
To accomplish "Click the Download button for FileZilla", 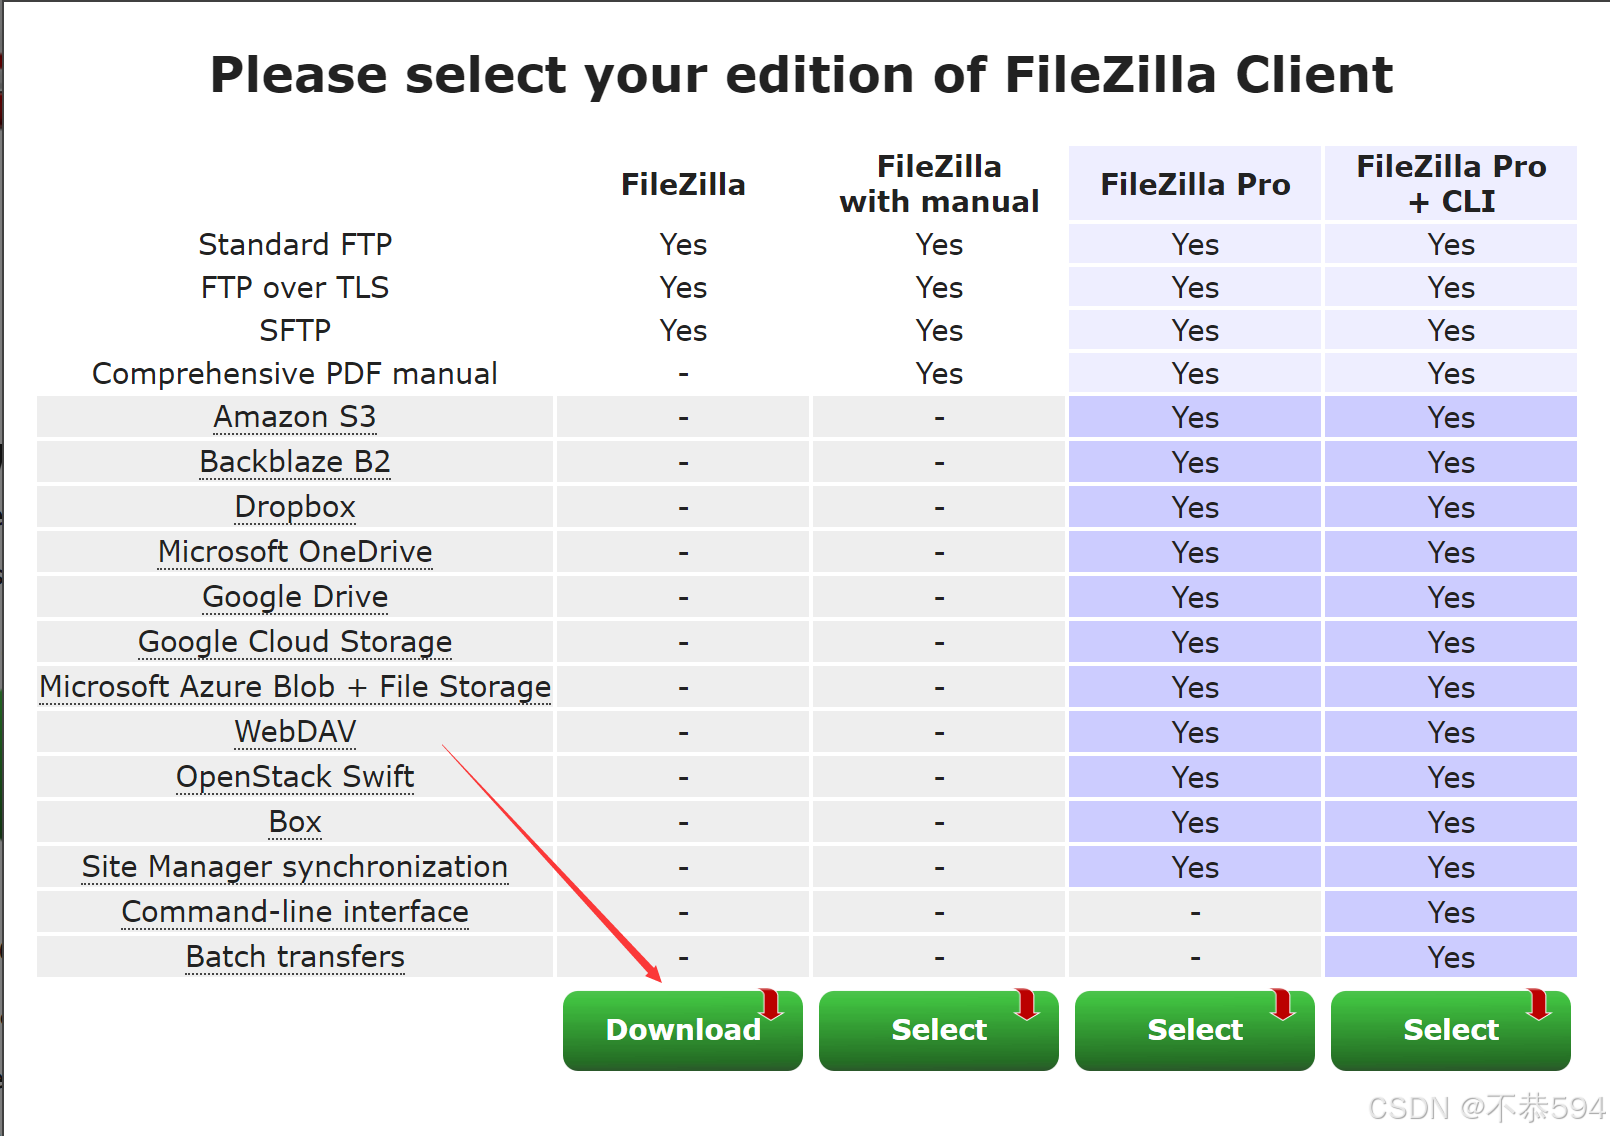I will point(682,1030).
